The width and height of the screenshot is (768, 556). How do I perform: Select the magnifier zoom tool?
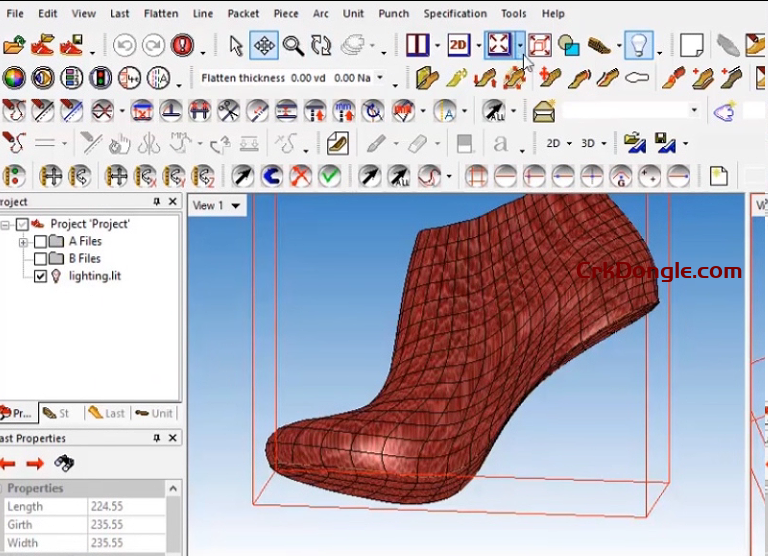[292, 45]
